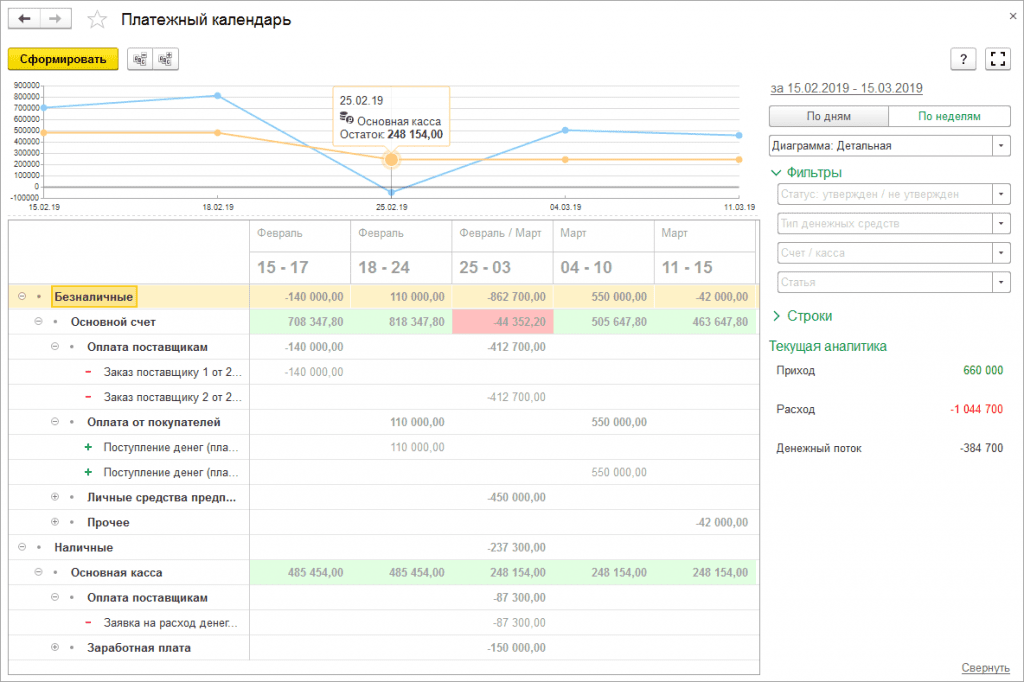Image resolution: width=1024 pixels, height=682 pixels.
Task: Go back with the left arrow button
Action: [x=25, y=19]
